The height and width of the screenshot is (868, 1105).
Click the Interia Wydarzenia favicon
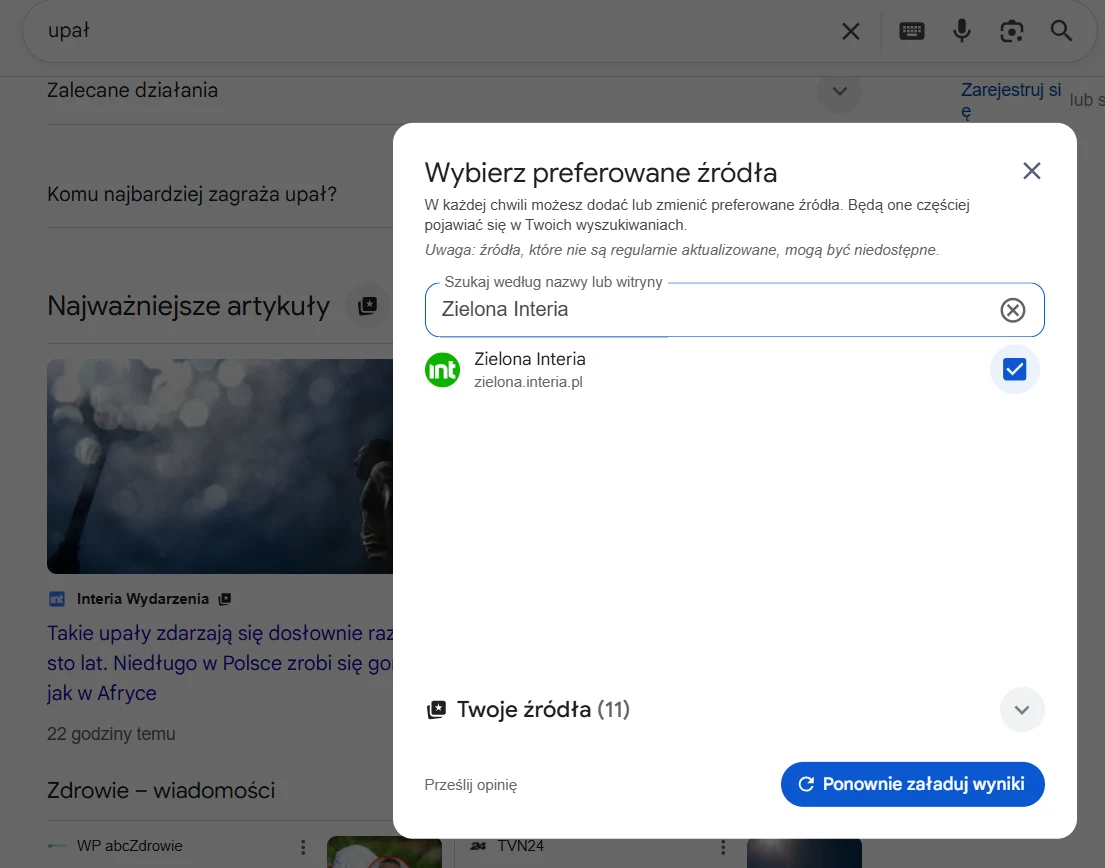[x=57, y=599]
